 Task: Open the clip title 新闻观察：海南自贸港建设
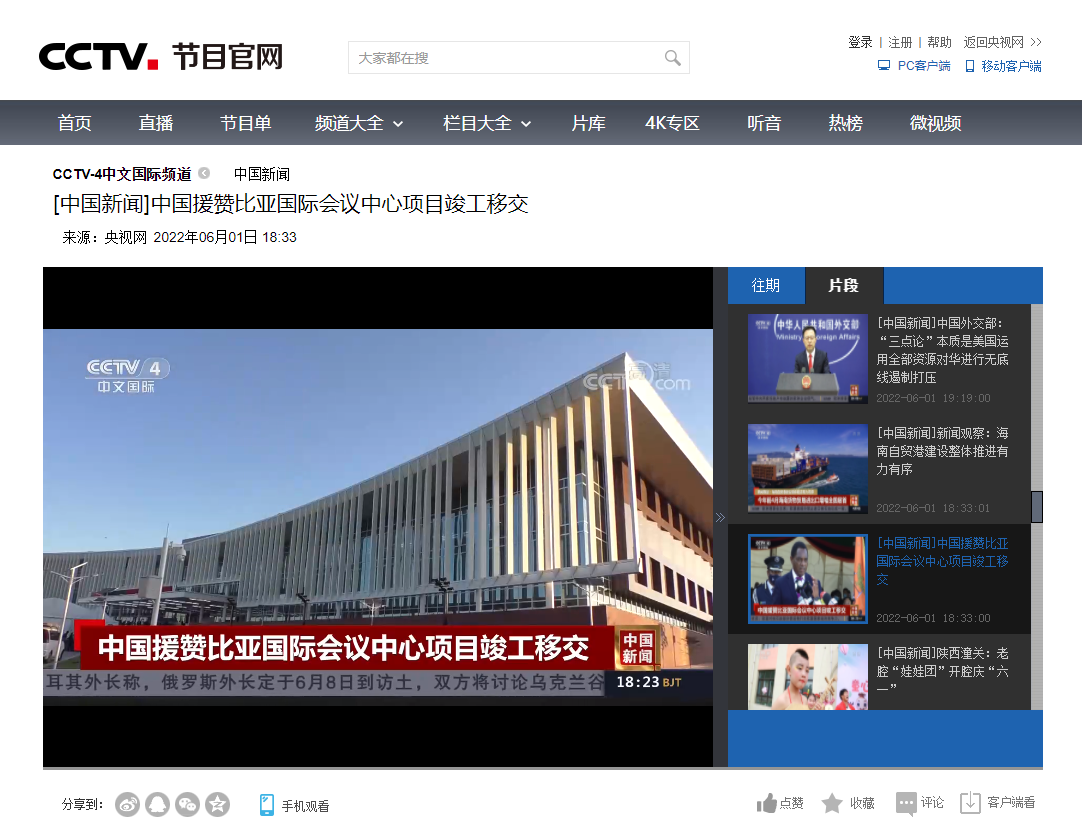943,451
